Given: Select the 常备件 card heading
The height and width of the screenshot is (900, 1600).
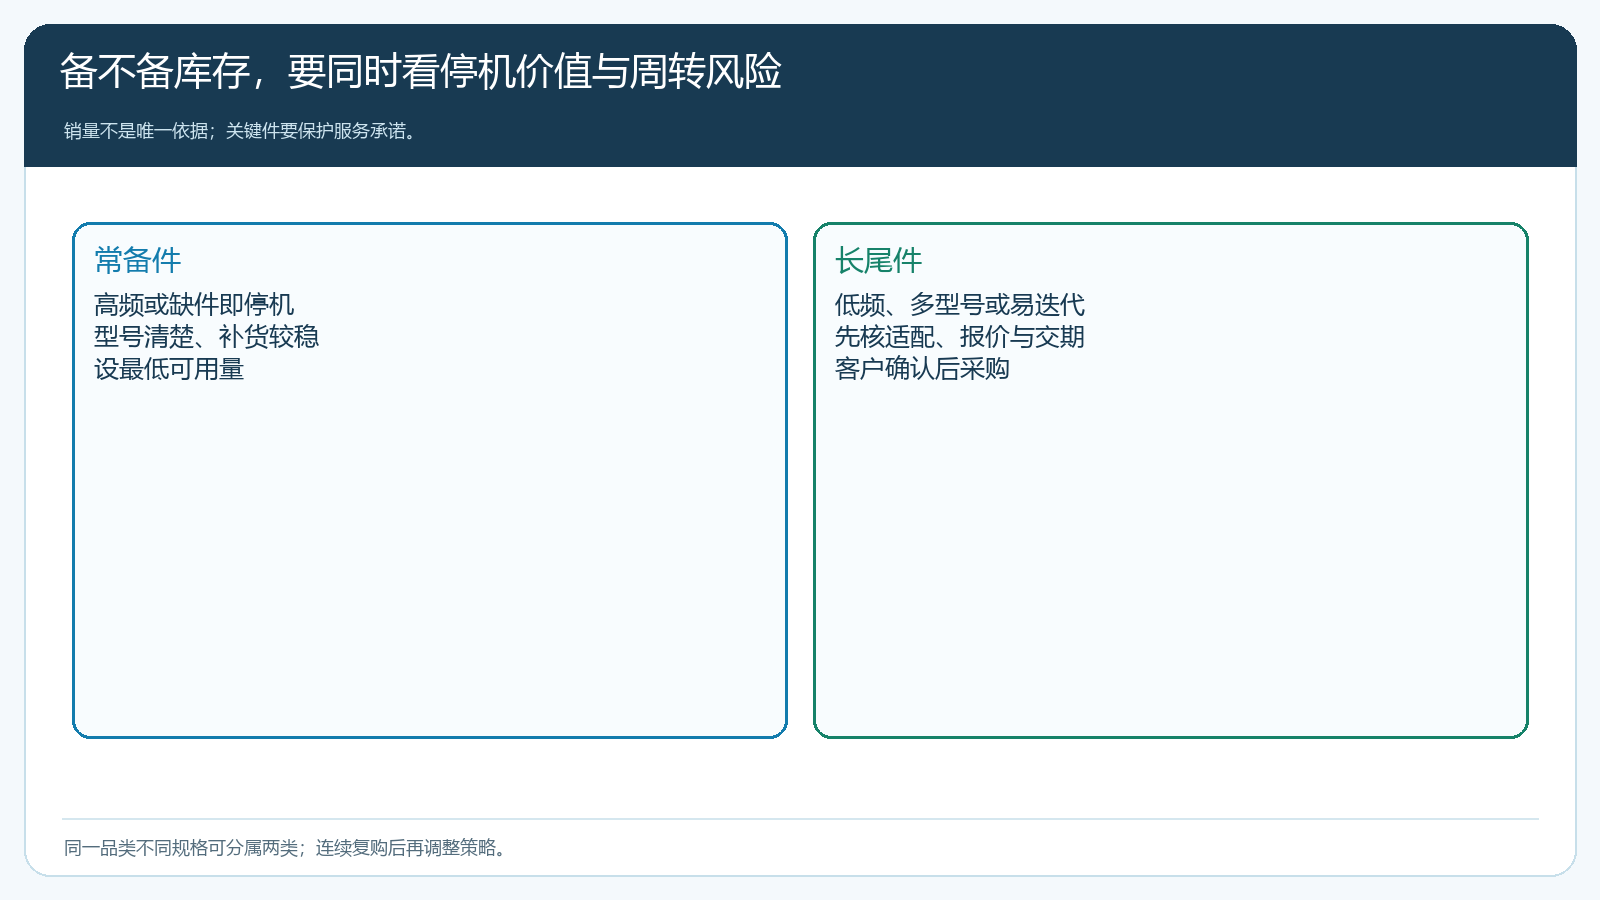Looking at the screenshot, I should click(x=138, y=260).
